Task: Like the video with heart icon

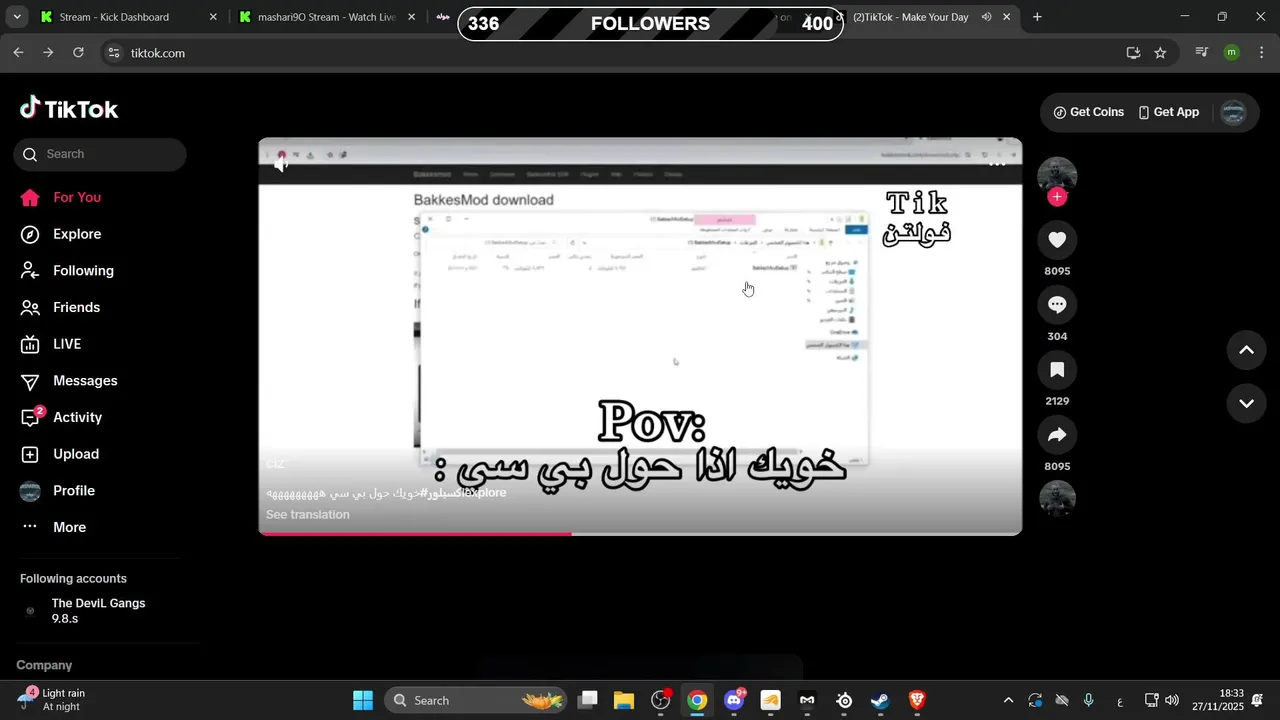Action: 1057,239
